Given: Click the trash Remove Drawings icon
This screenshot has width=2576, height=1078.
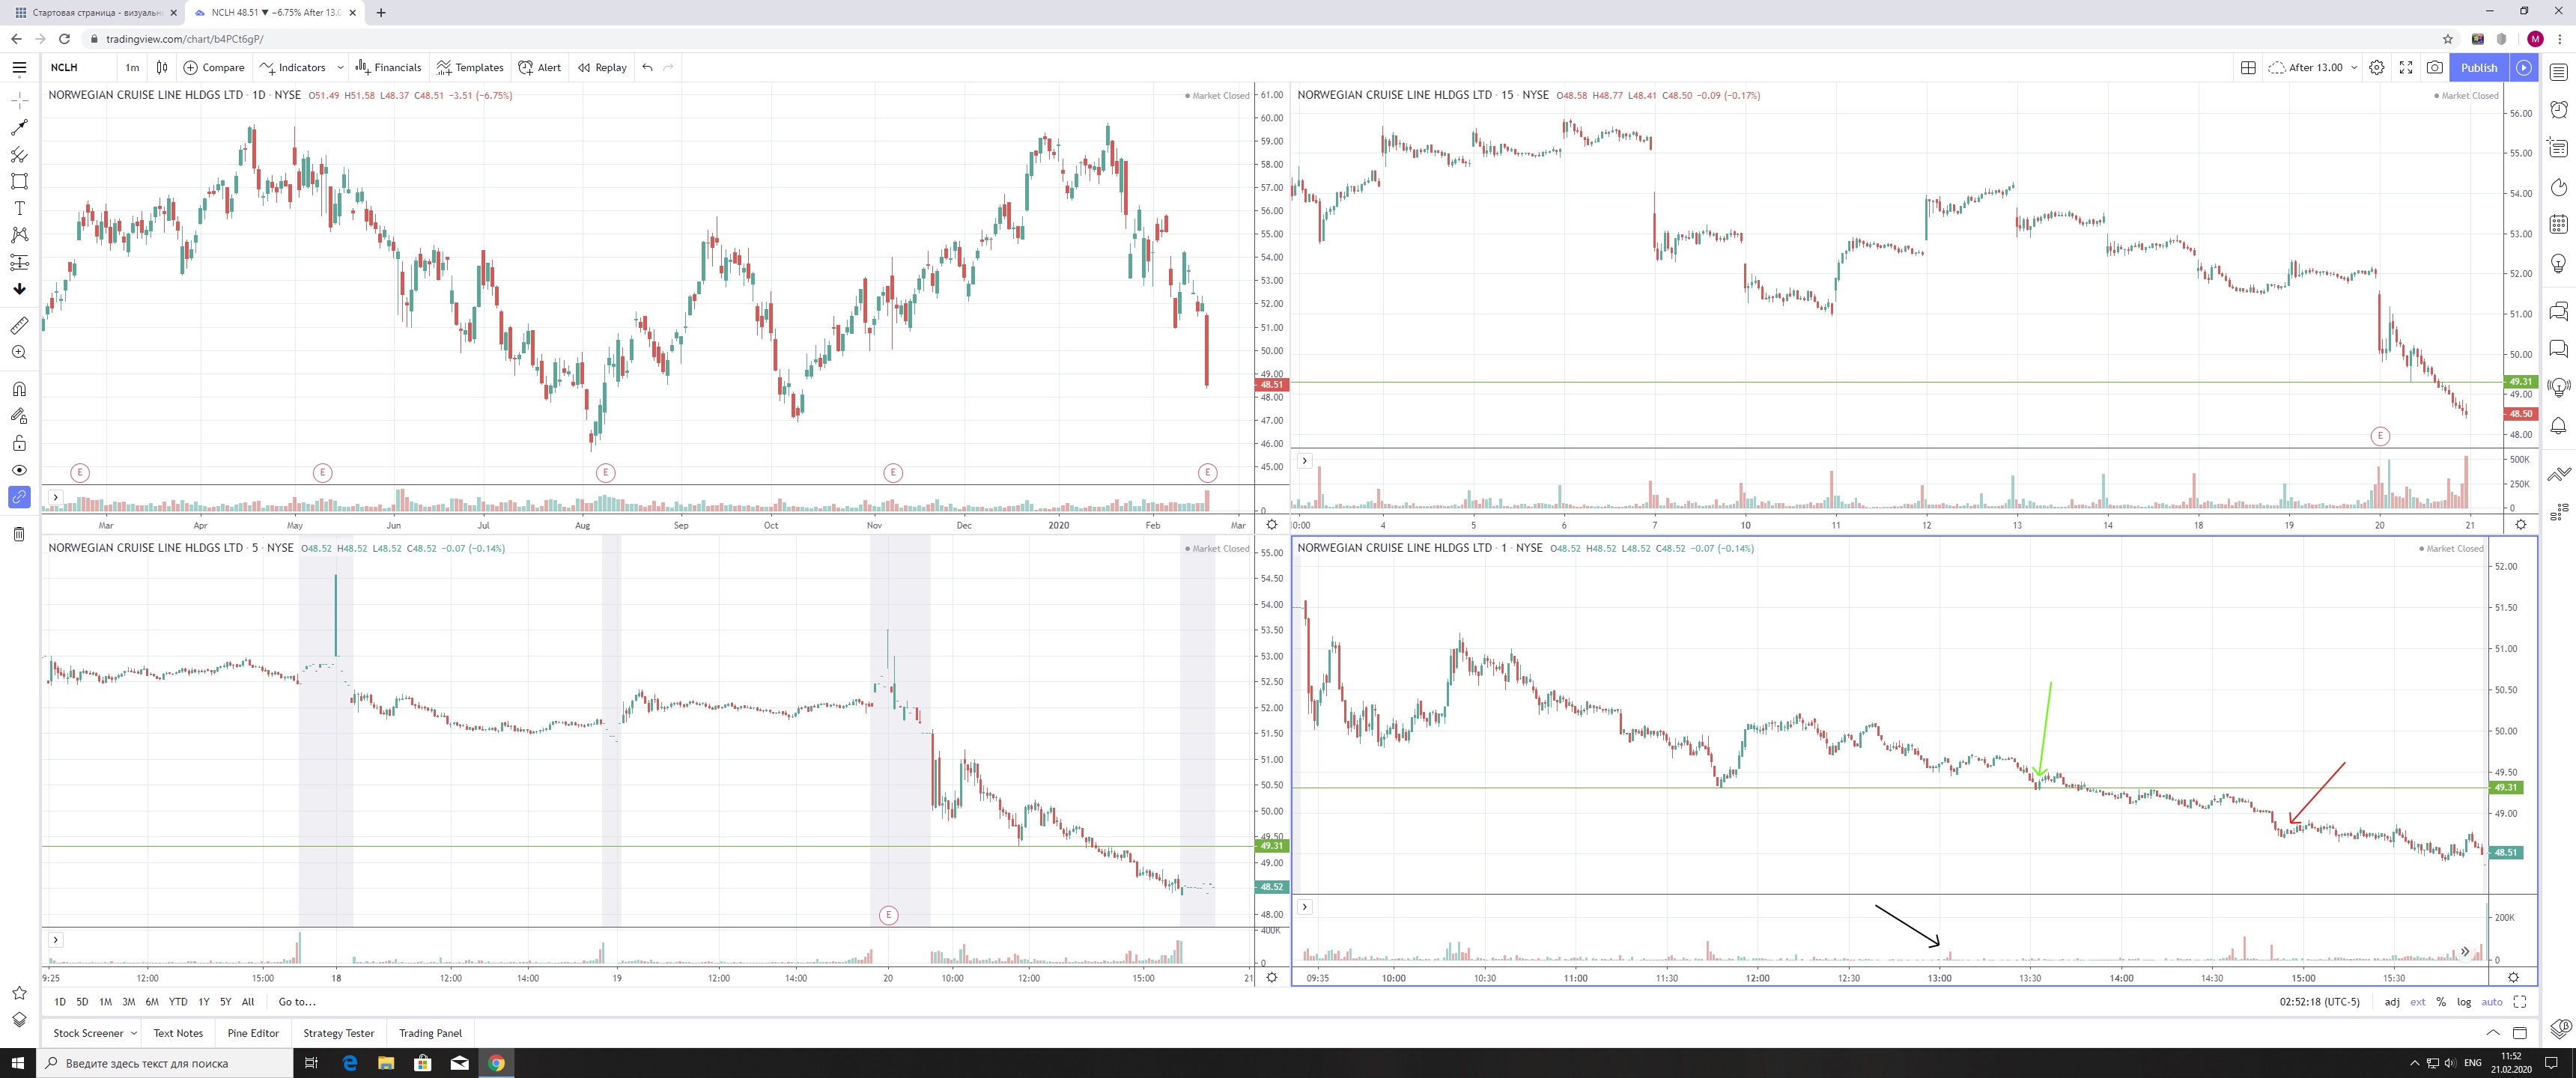Looking at the screenshot, I should tap(19, 534).
